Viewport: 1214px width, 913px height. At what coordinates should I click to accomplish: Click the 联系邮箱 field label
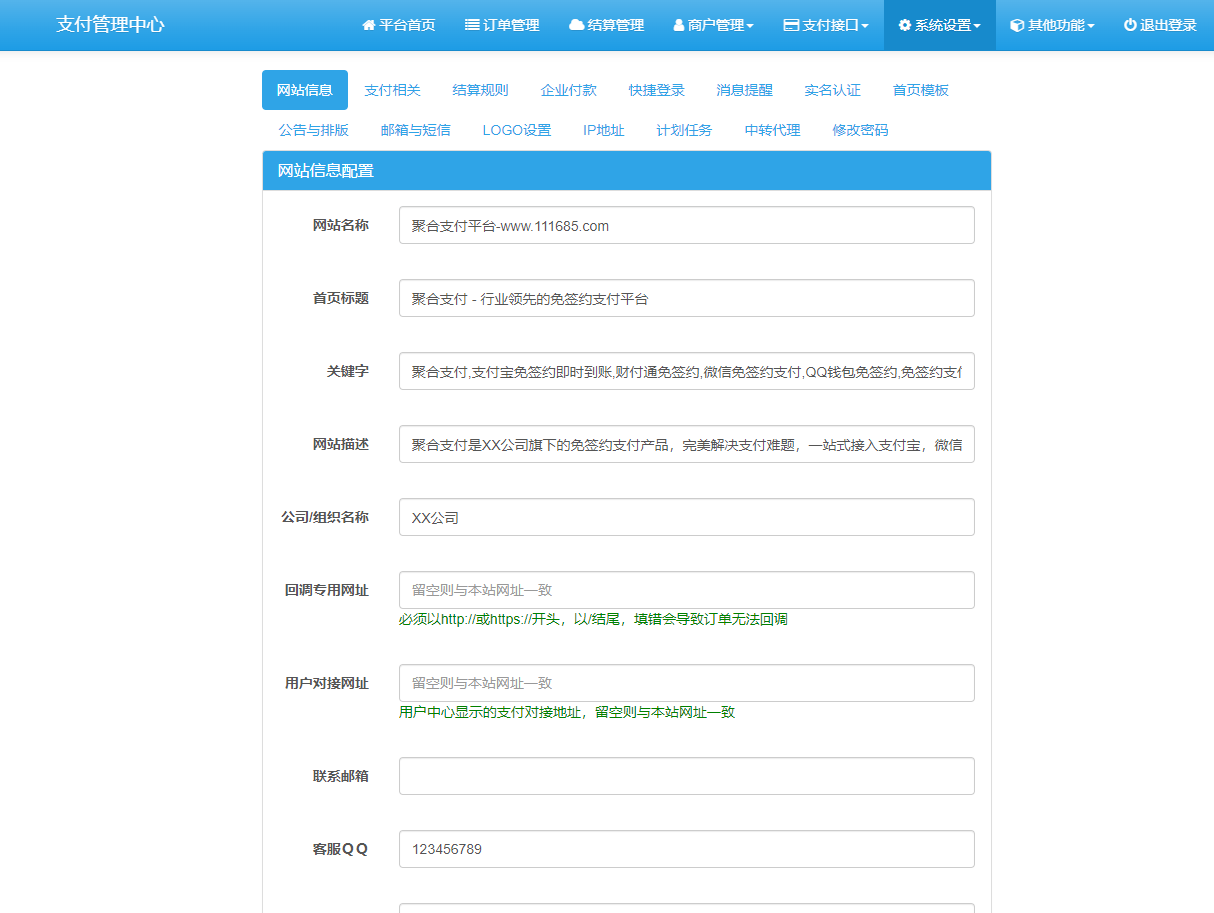coord(341,776)
